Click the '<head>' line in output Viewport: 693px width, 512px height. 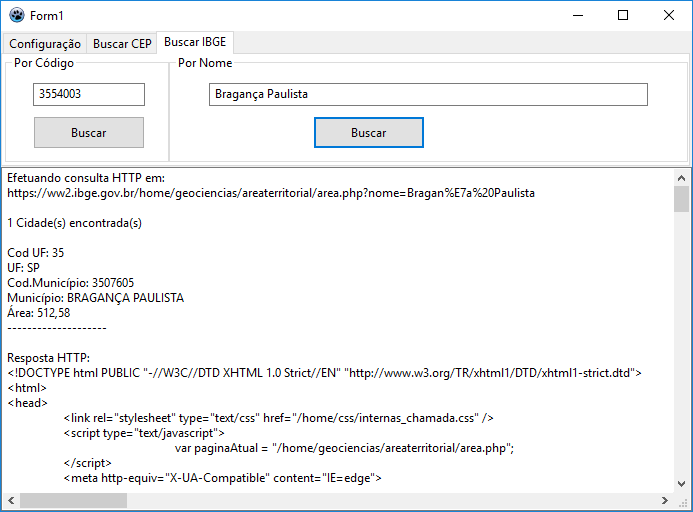[x=27, y=403]
